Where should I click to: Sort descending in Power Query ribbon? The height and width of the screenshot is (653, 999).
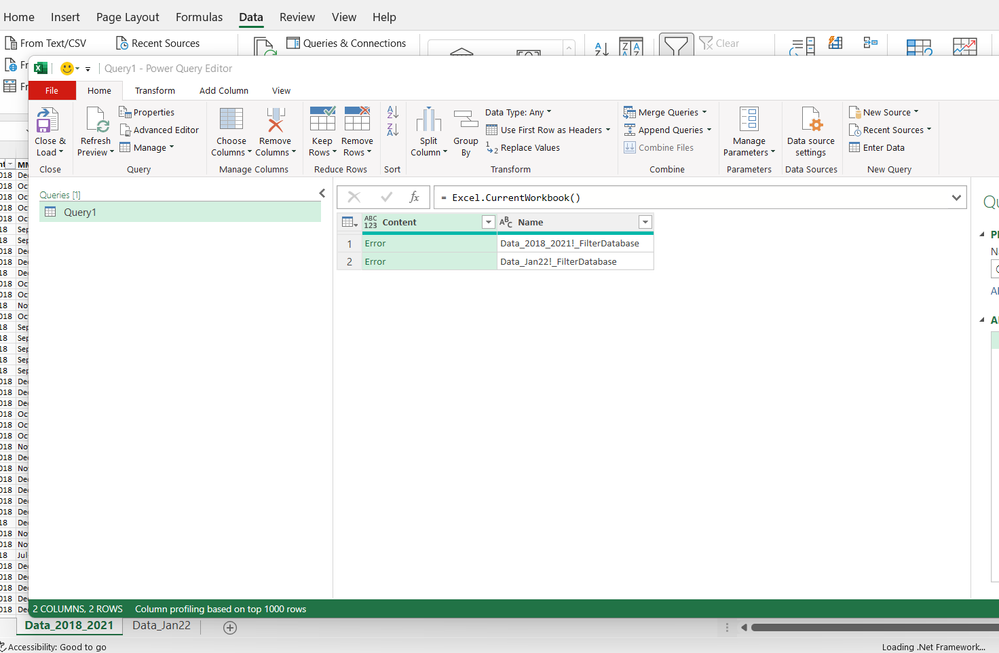coord(392,130)
